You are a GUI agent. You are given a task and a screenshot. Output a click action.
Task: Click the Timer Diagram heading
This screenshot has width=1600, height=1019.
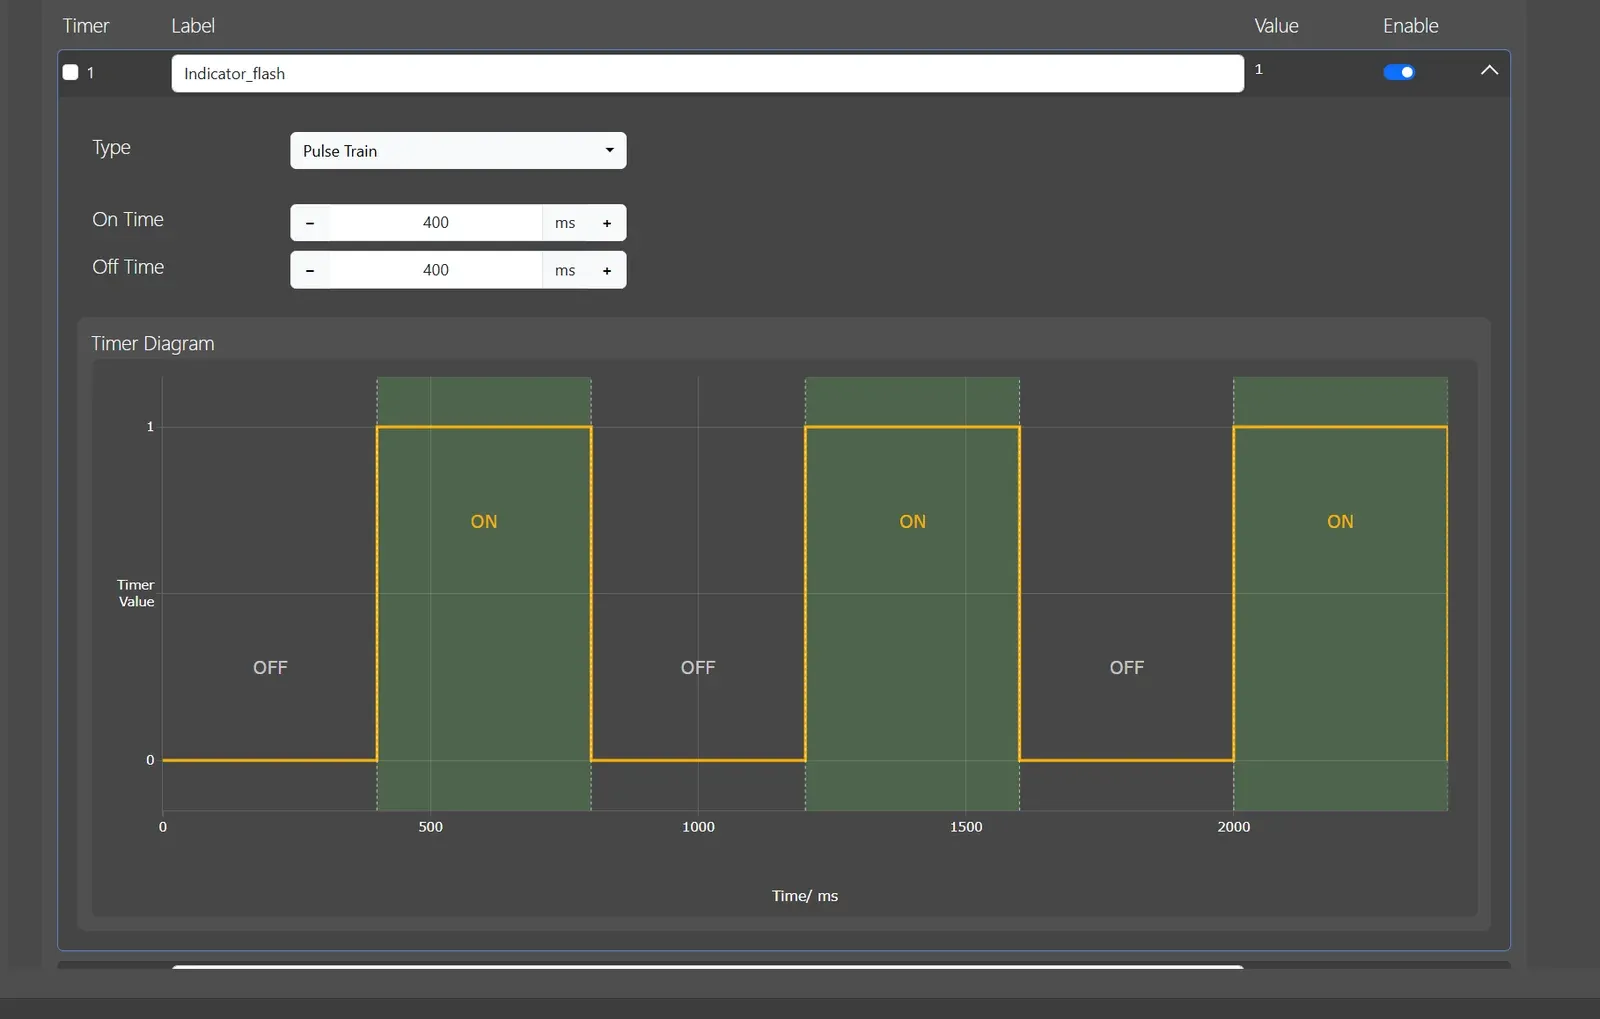point(153,343)
